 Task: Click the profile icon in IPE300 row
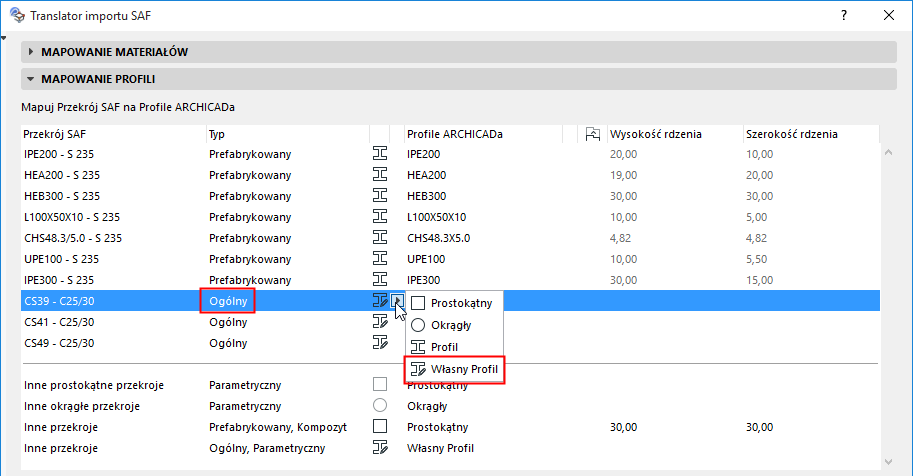[x=380, y=280]
